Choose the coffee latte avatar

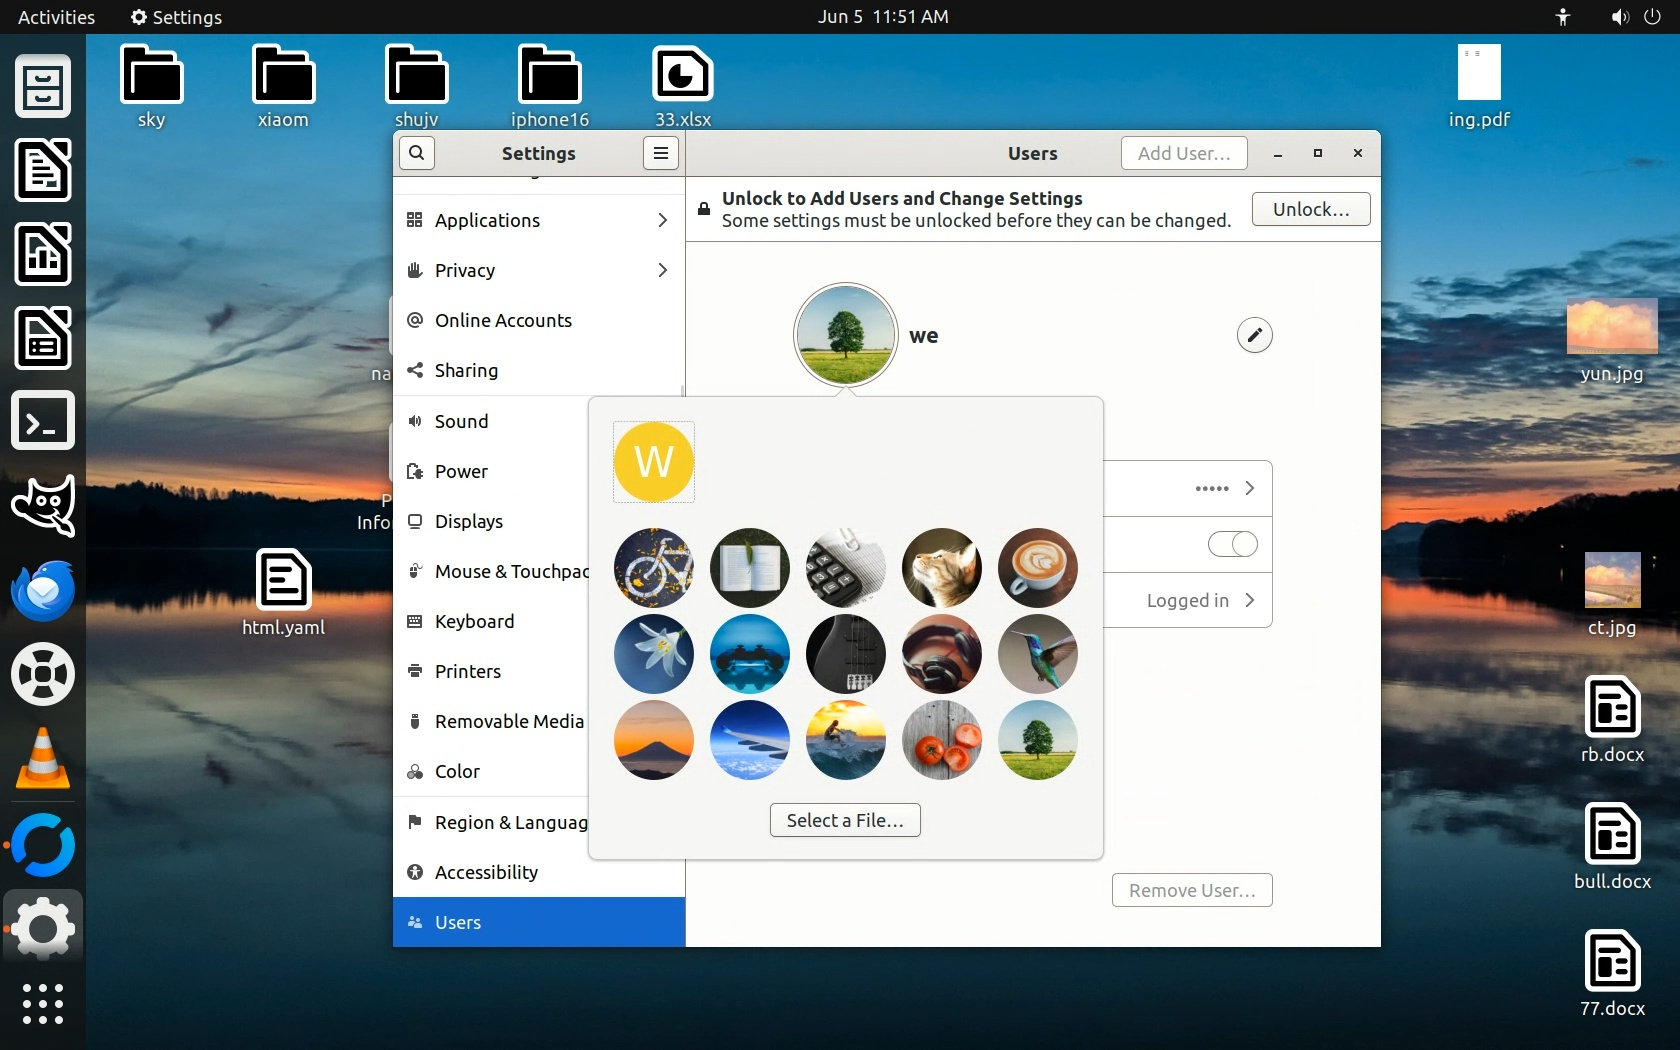(x=1037, y=568)
